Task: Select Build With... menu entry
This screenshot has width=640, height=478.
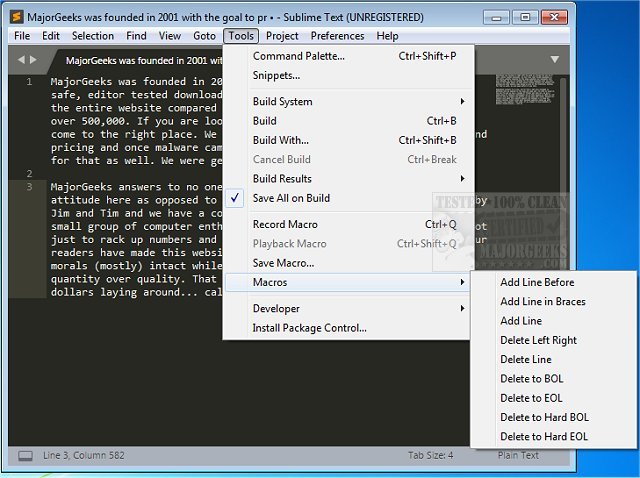Action: (x=347, y=140)
